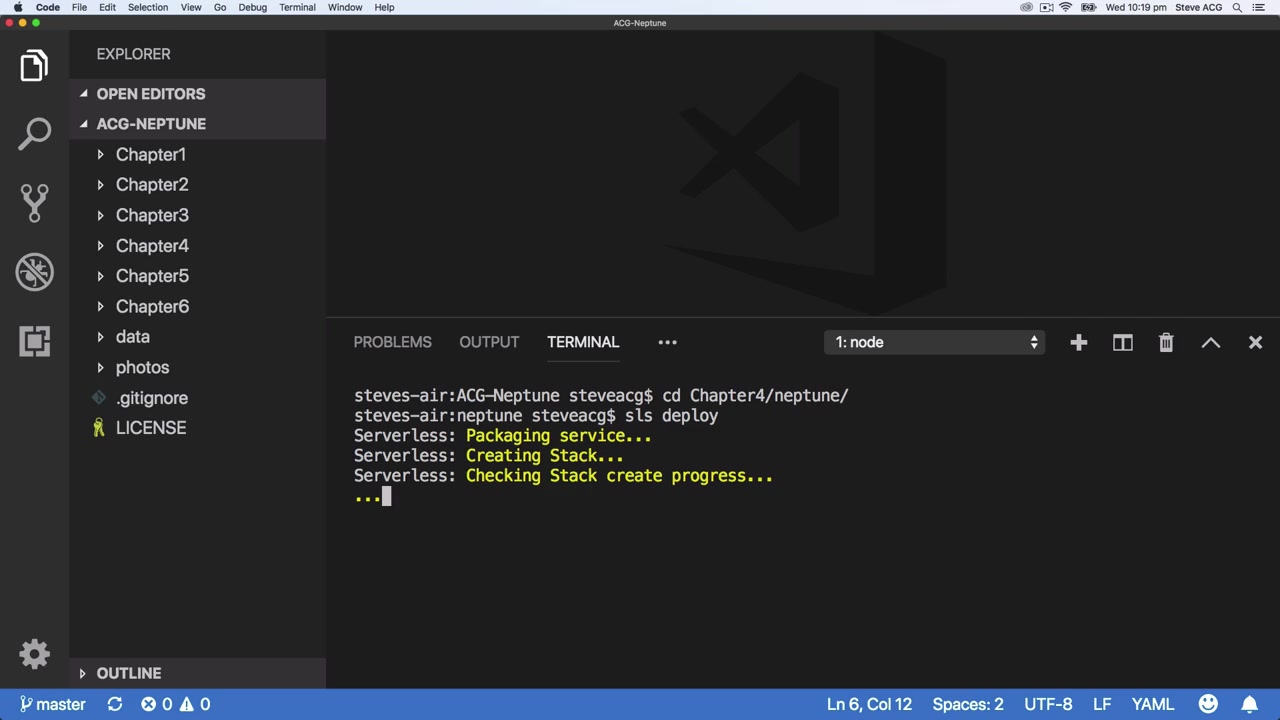Viewport: 1280px width, 720px height.
Task: Close the terminal panel
Action: (1255, 343)
